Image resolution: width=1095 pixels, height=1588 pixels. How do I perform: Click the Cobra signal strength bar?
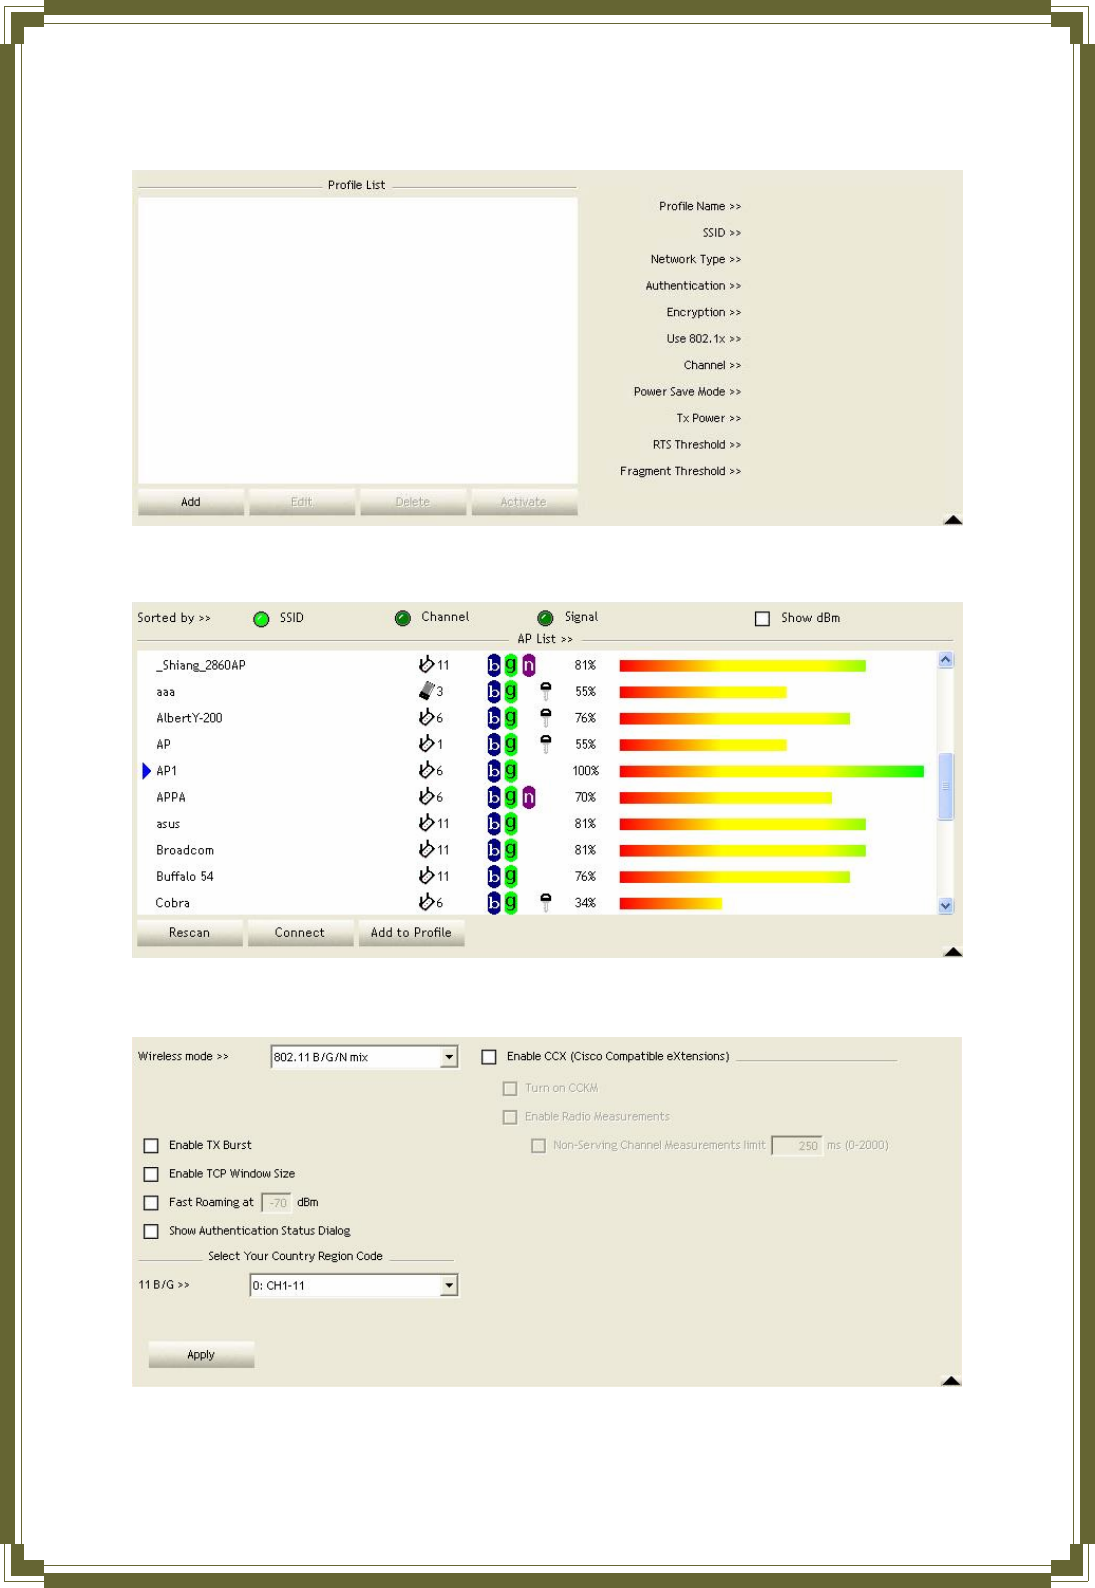tap(670, 903)
